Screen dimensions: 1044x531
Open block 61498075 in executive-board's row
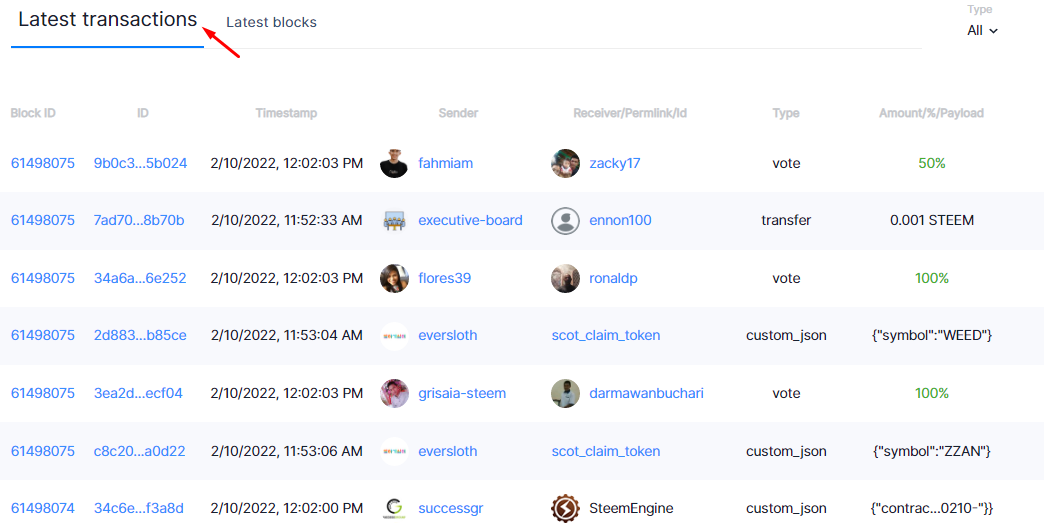(43, 220)
